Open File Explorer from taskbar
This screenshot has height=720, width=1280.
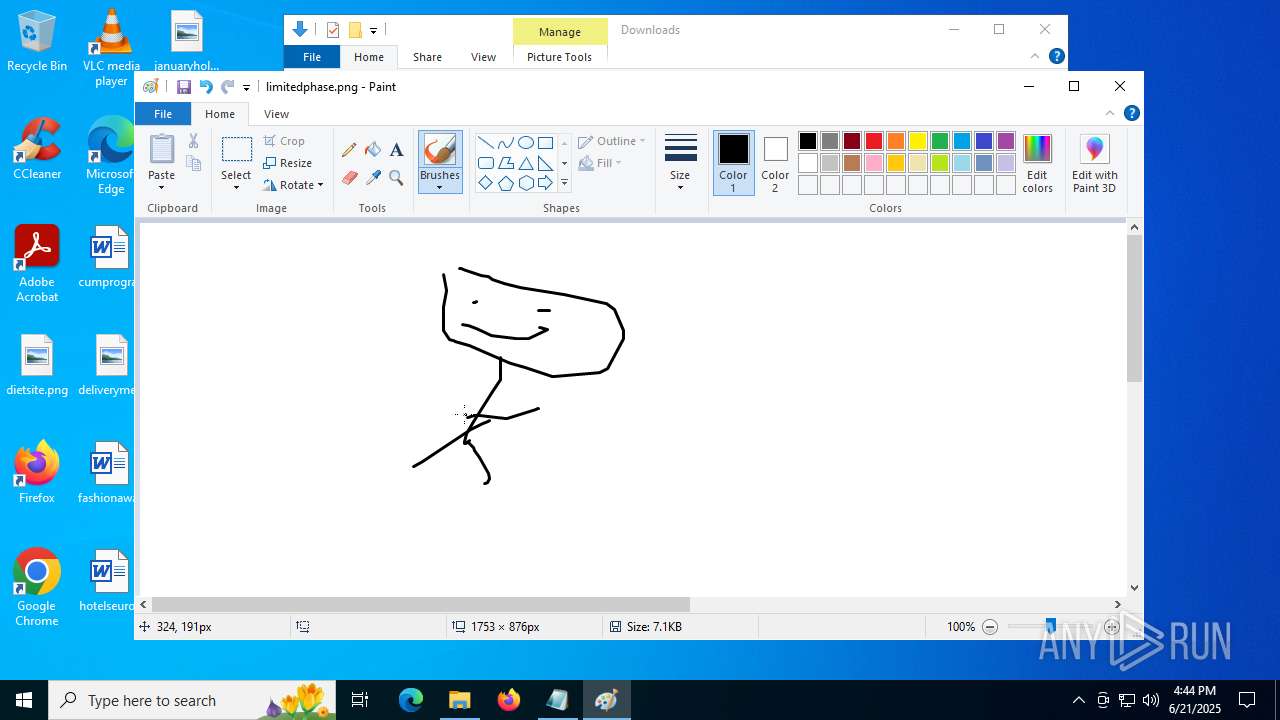459,700
